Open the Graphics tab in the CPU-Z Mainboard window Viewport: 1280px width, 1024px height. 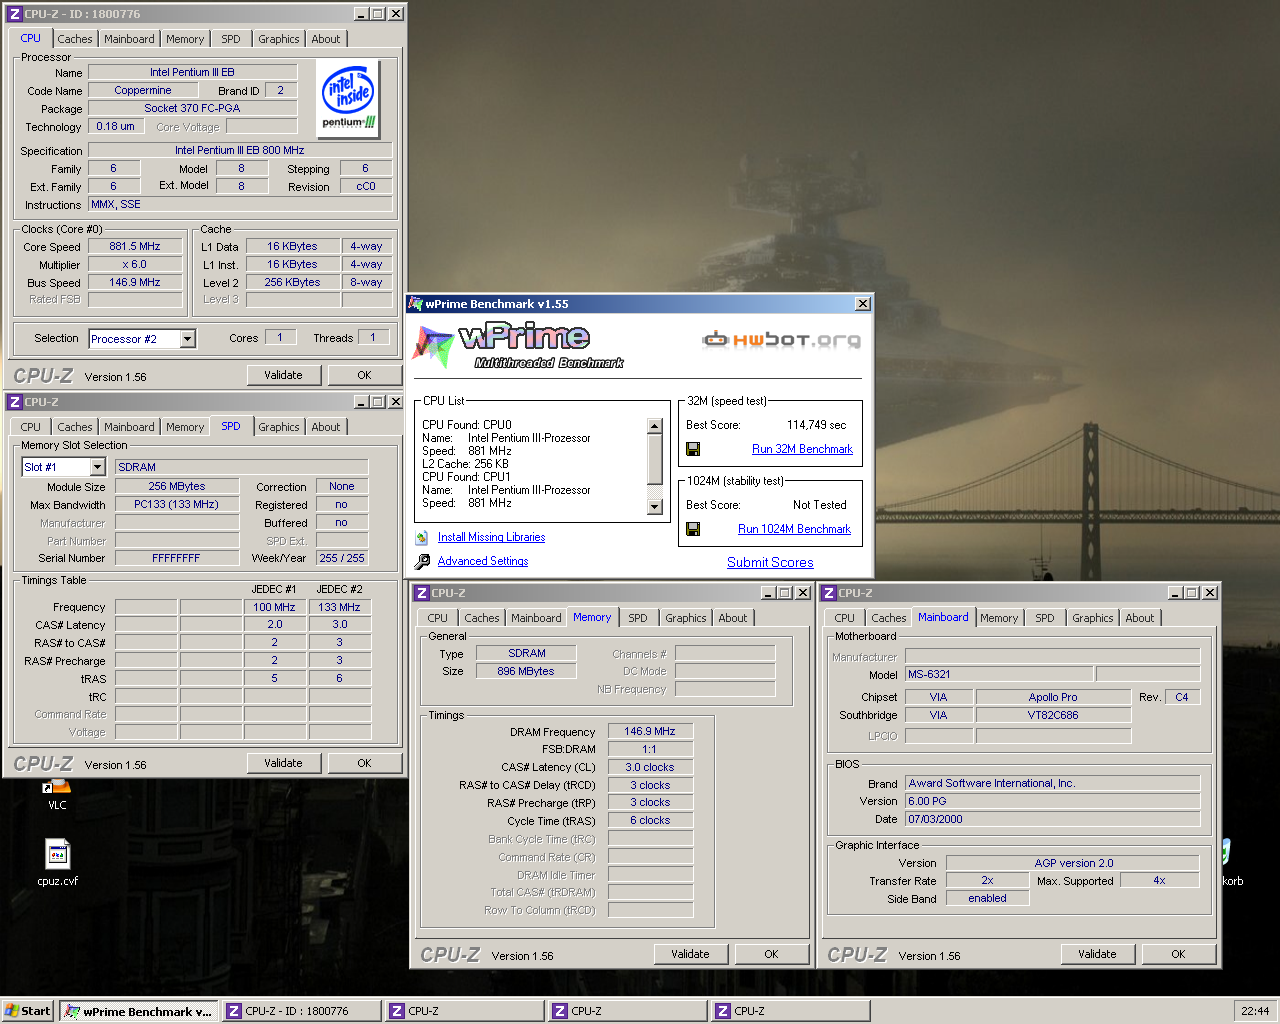[1093, 618]
